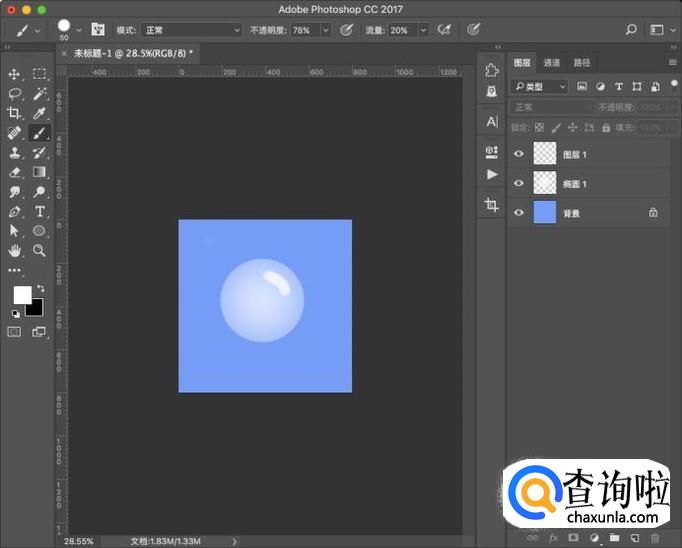Select the Eraser tool
The image size is (682, 548).
pyautogui.click(x=15, y=172)
